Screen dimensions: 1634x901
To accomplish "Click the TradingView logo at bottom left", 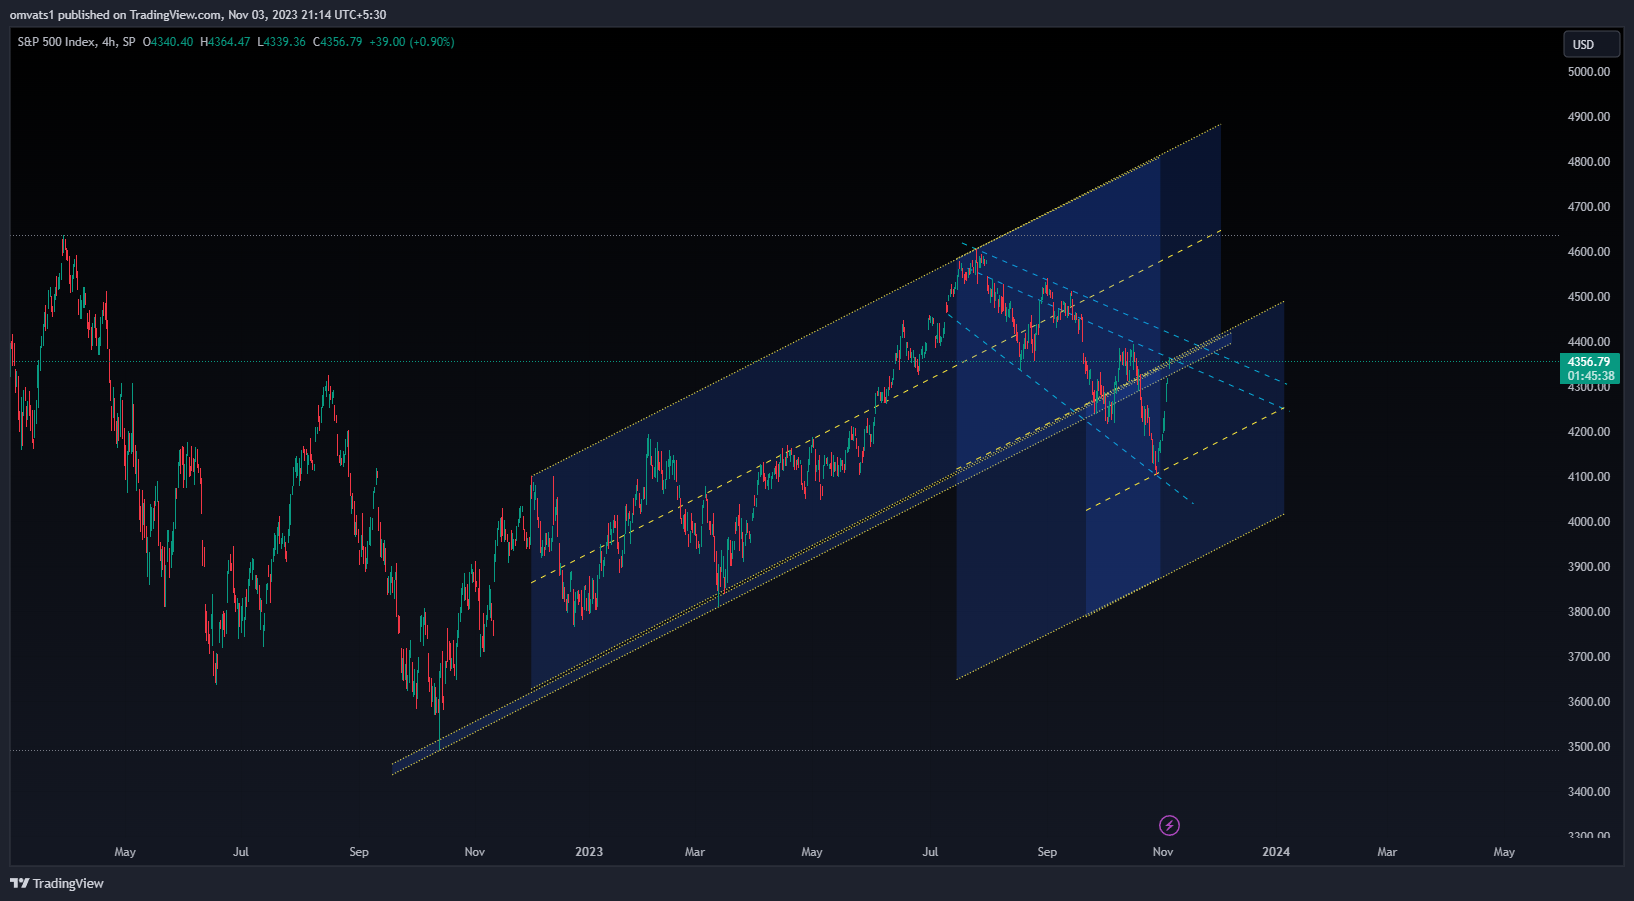I will coord(57,883).
